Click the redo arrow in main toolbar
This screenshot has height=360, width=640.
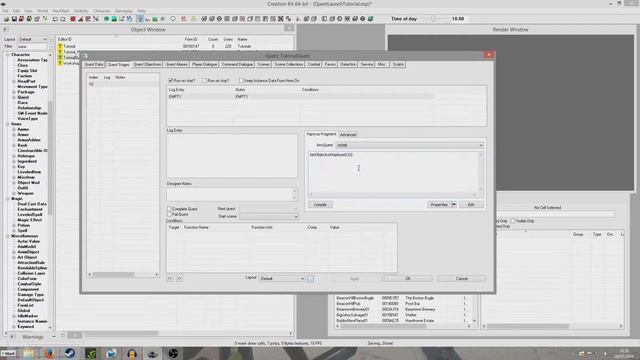pyautogui.click(x=63, y=19)
